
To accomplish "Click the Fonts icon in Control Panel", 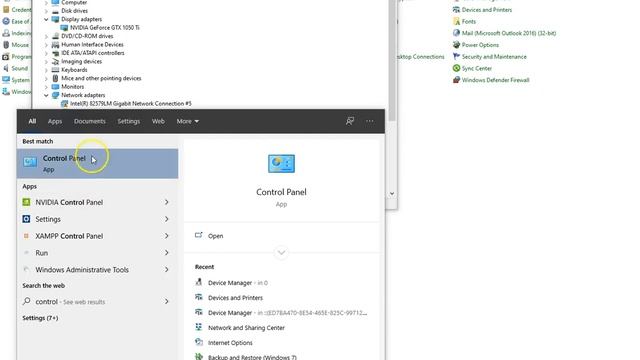I will (456, 21).
